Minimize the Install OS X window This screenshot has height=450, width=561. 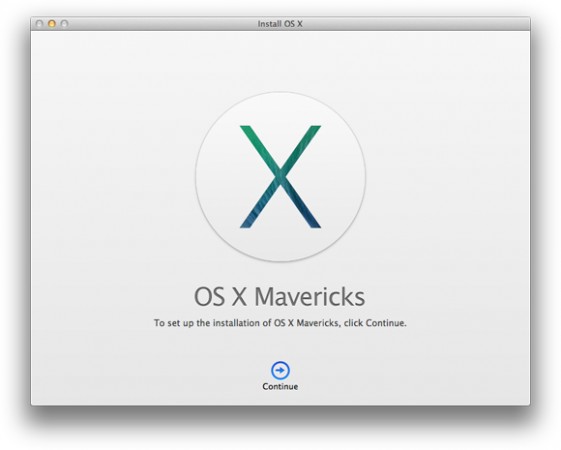point(52,24)
